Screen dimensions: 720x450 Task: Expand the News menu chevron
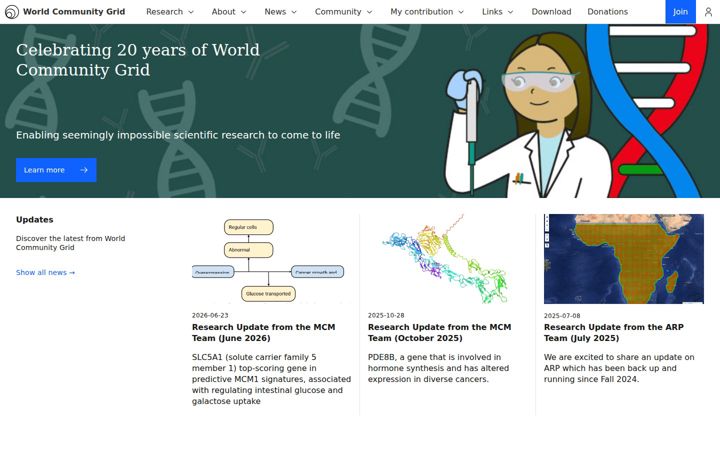click(x=294, y=12)
